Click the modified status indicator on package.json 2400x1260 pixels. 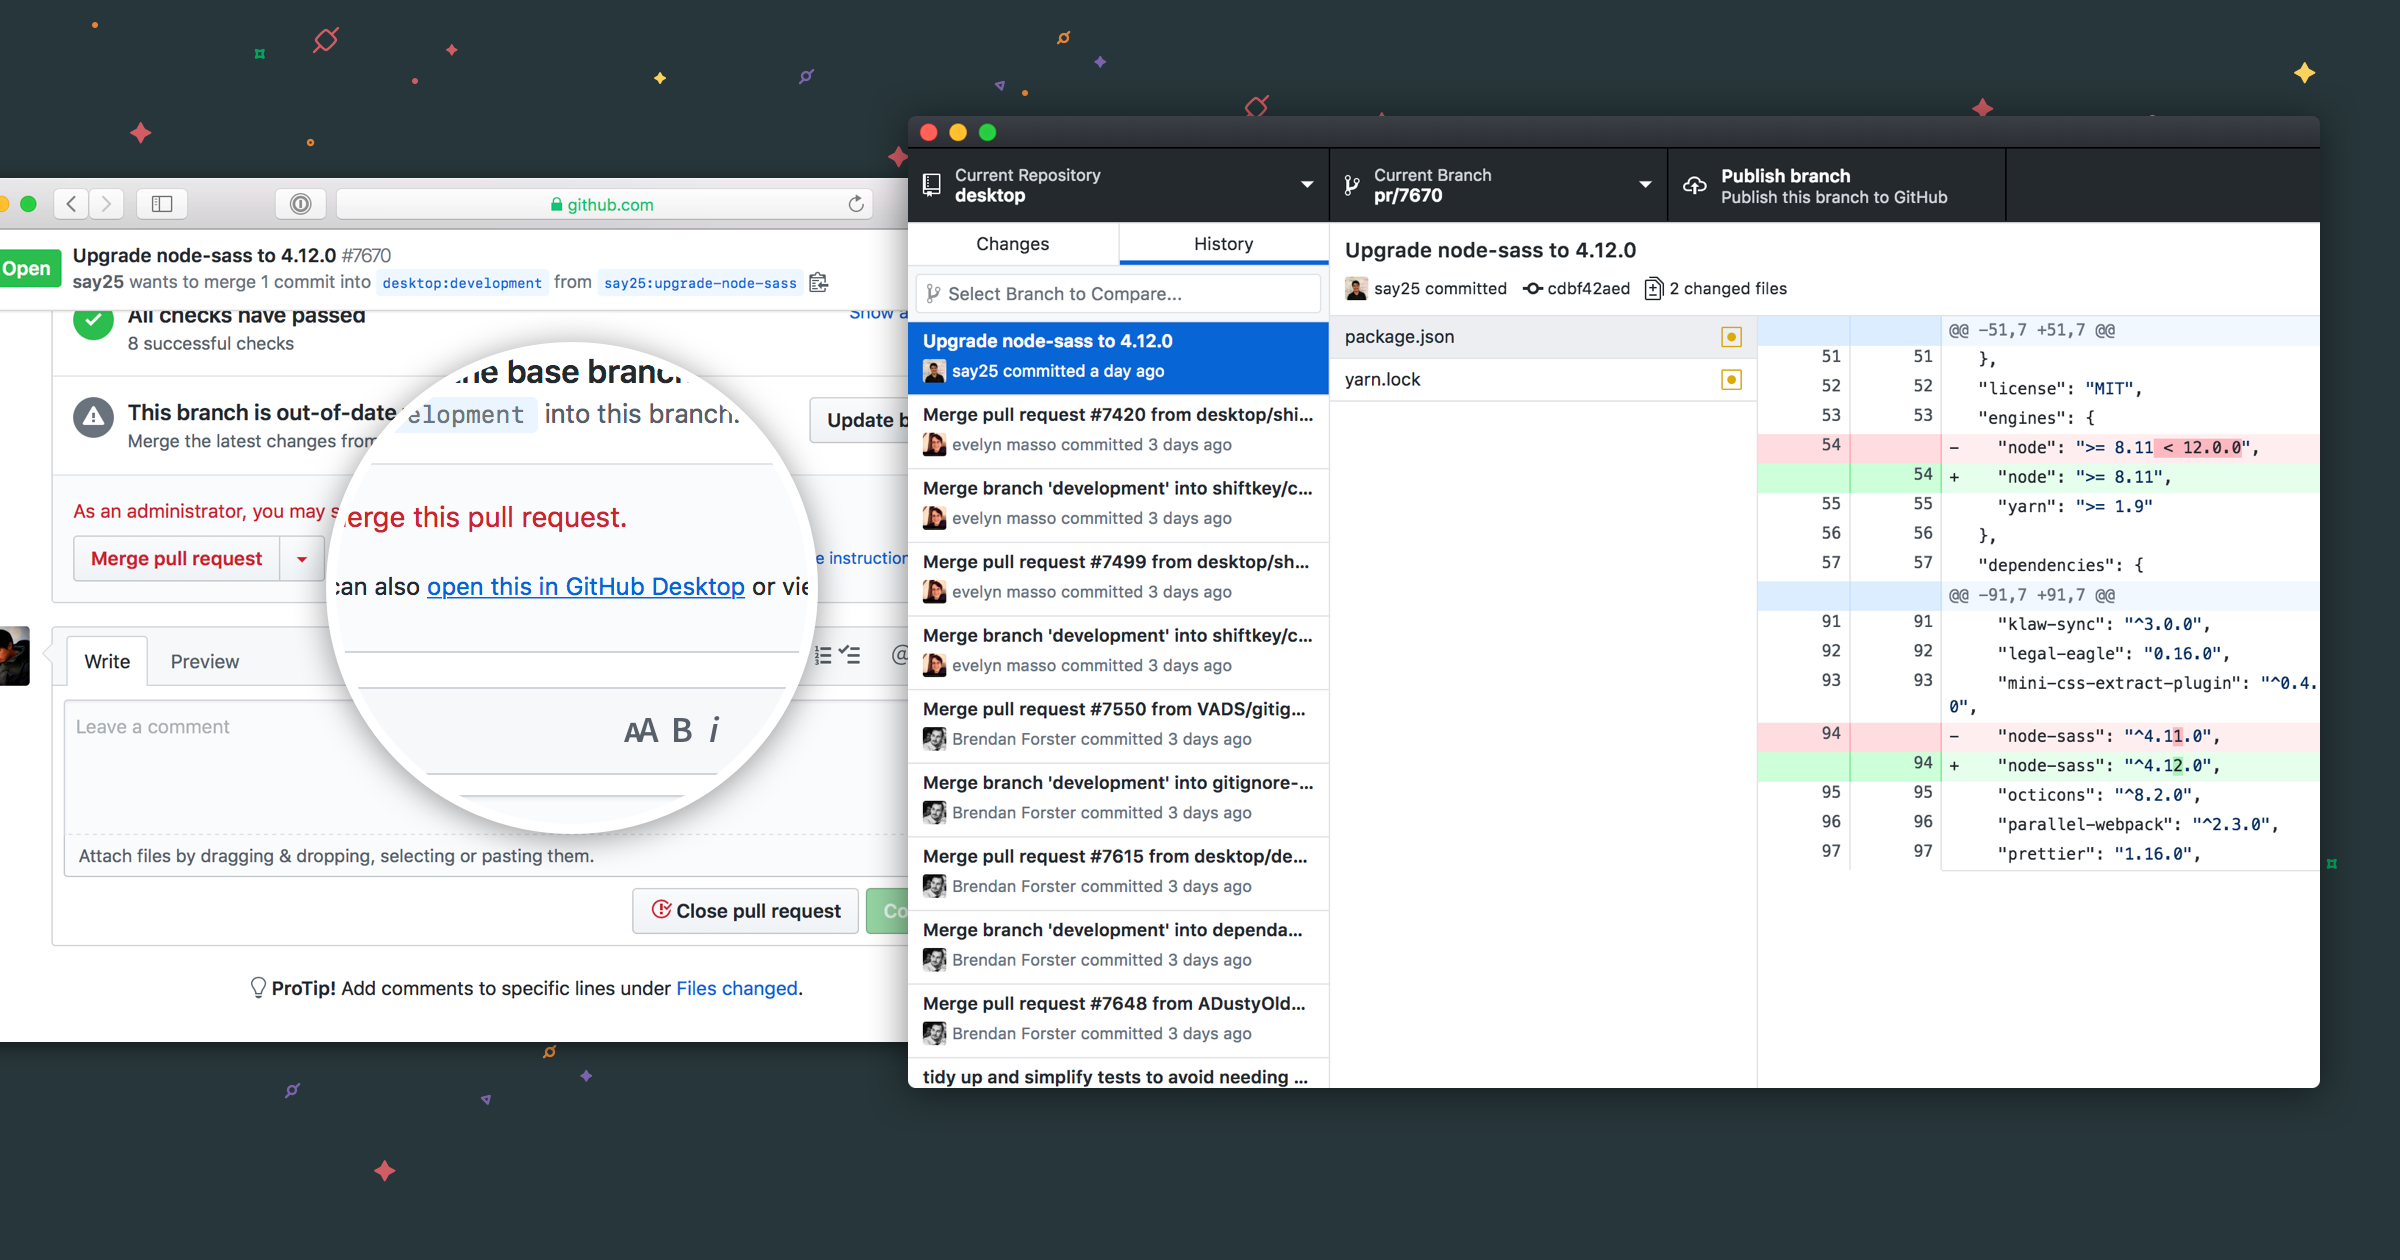1732,336
